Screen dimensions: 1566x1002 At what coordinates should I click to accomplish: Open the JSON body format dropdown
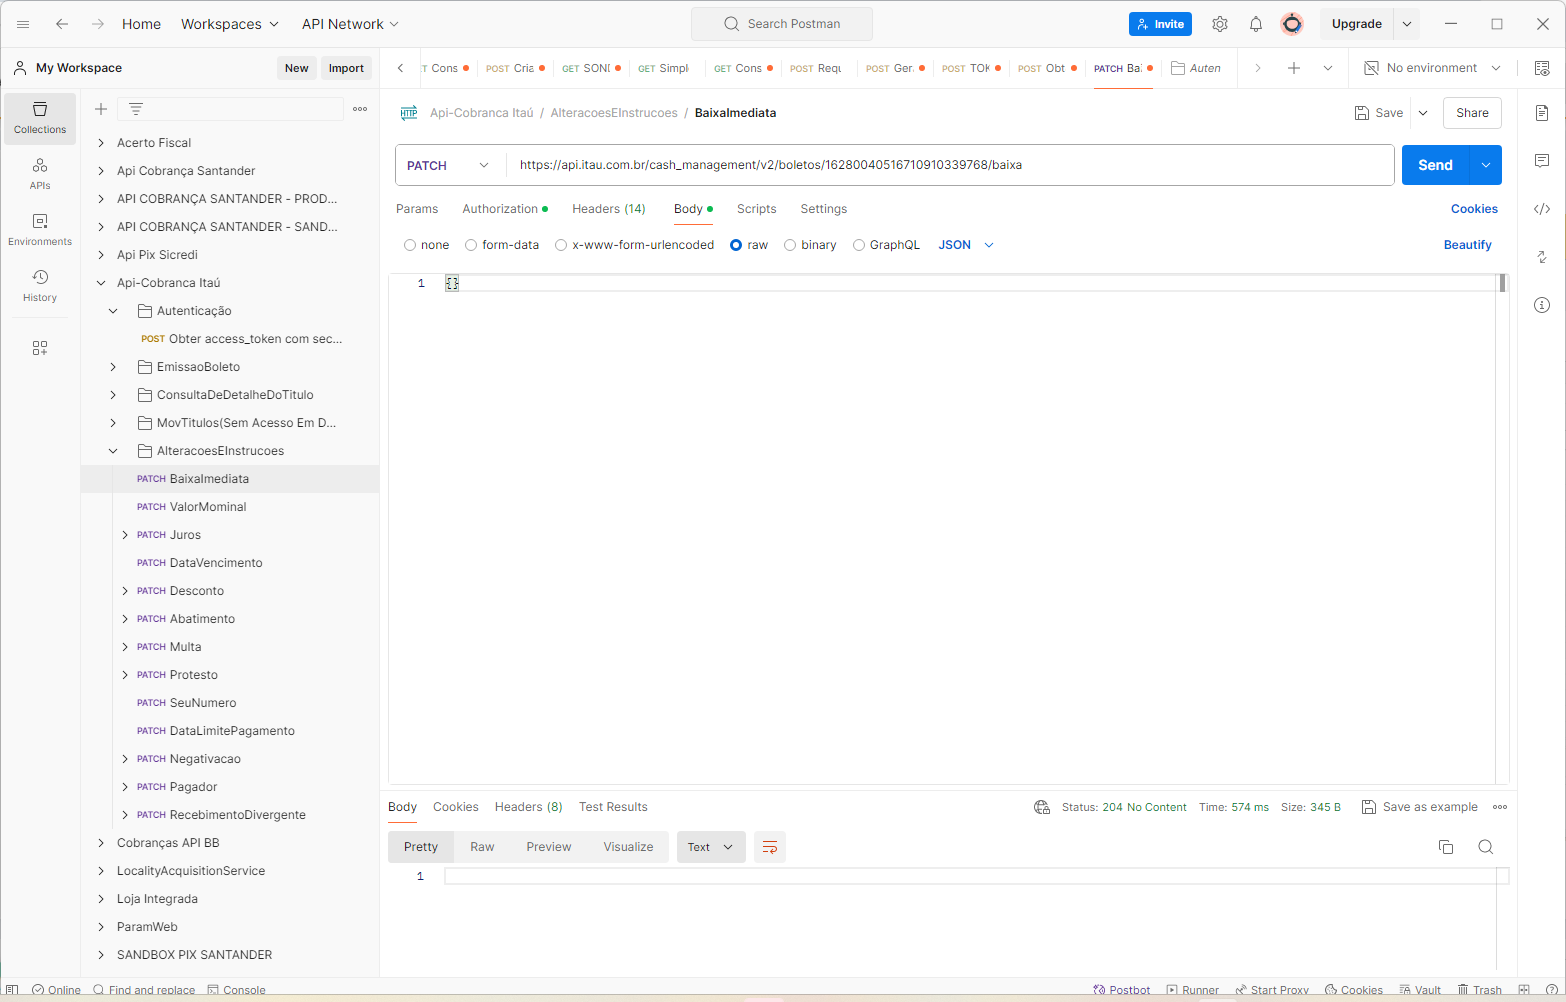coord(966,245)
